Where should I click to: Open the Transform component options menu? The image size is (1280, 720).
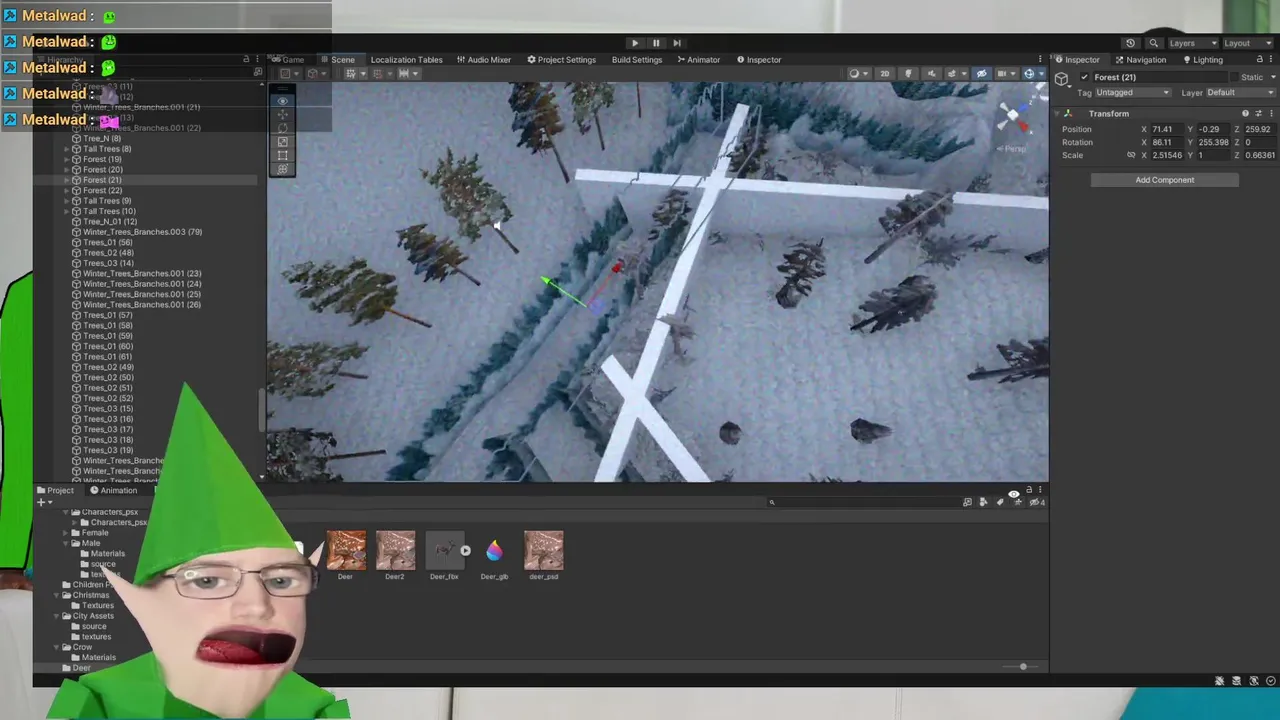(x=1271, y=114)
